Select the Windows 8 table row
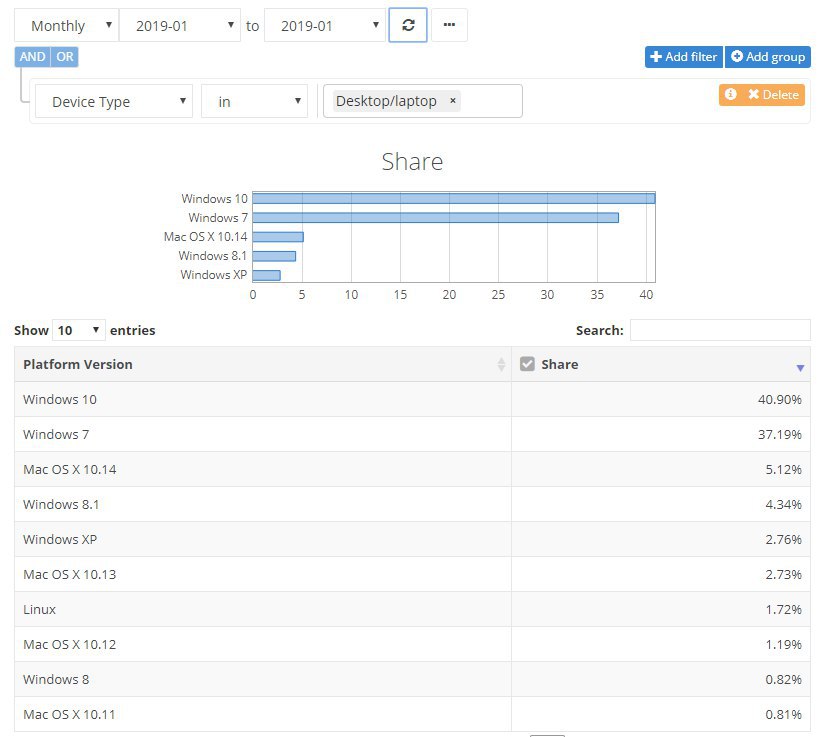The height and width of the screenshot is (737, 825). [x=412, y=679]
